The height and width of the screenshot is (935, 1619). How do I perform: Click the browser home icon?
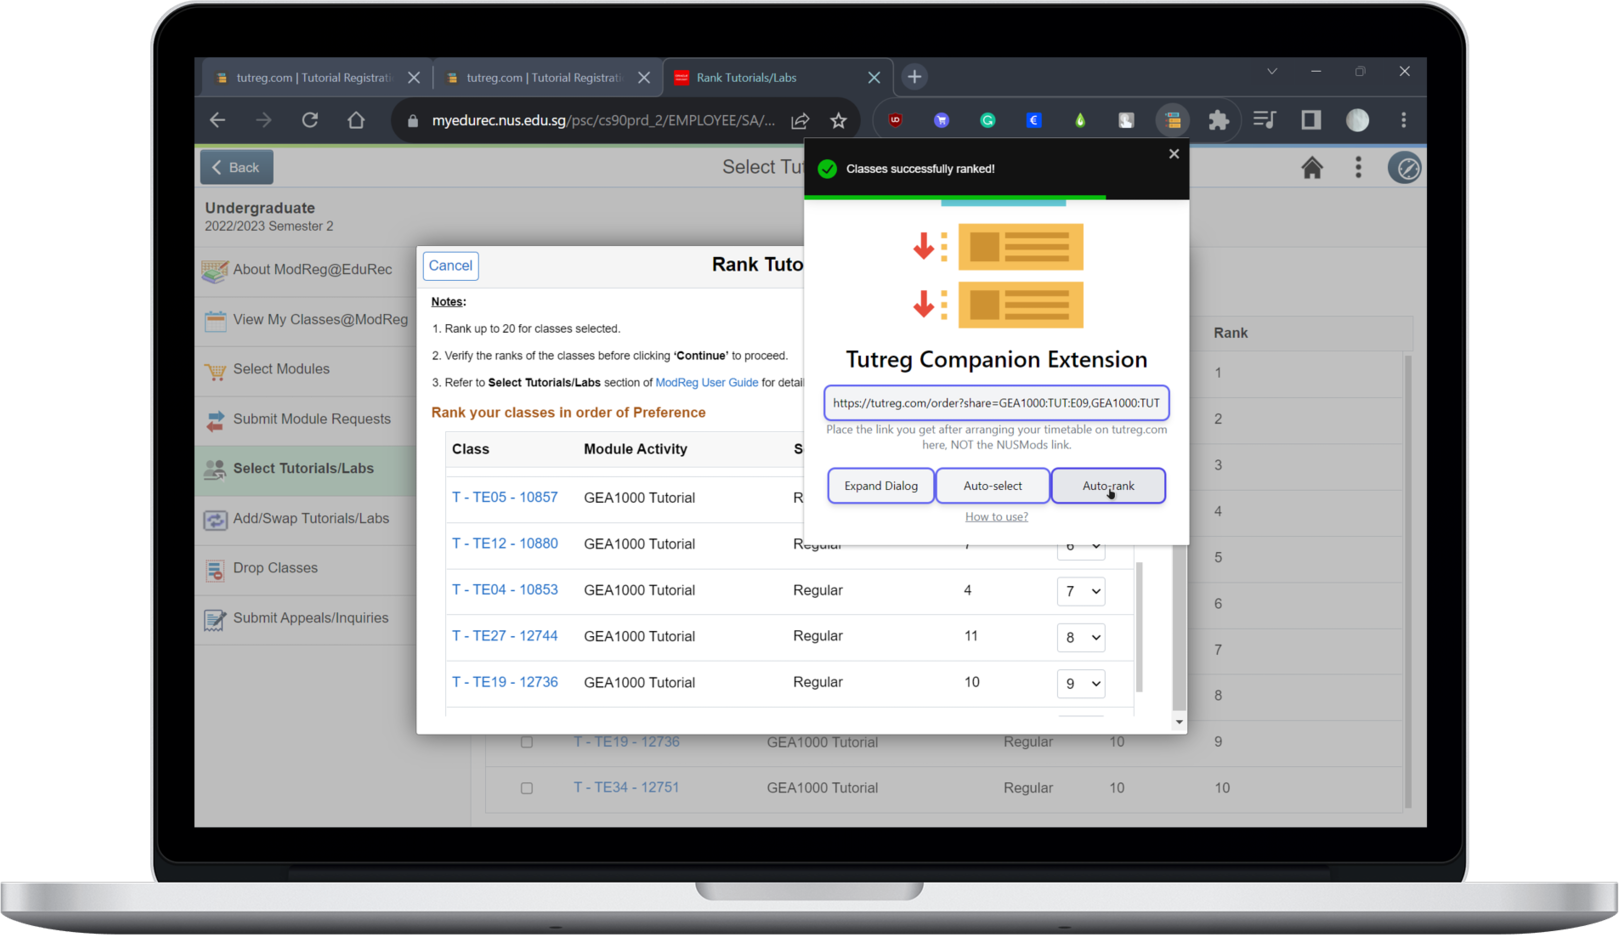pyautogui.click(x=356, y=120)
